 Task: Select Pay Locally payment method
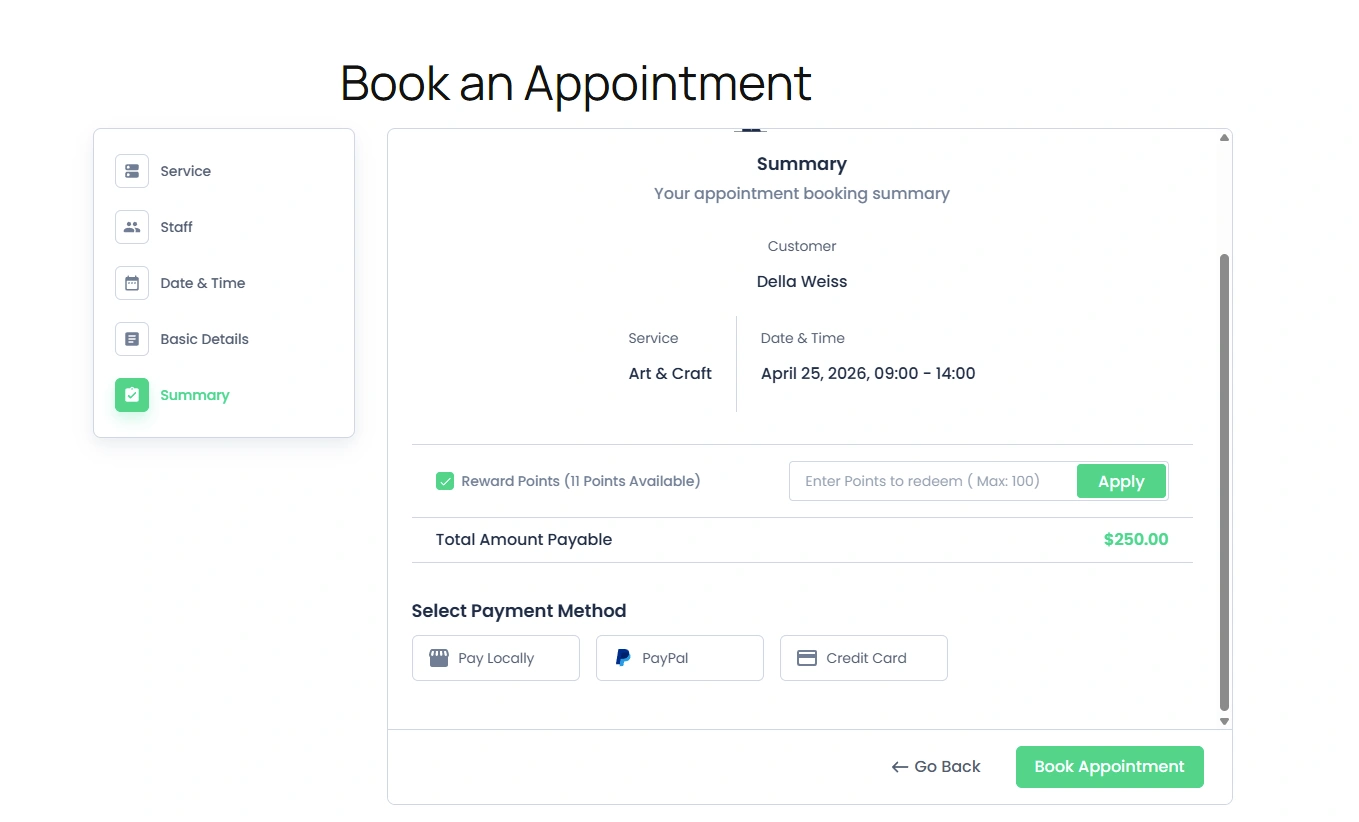point(495,657)
